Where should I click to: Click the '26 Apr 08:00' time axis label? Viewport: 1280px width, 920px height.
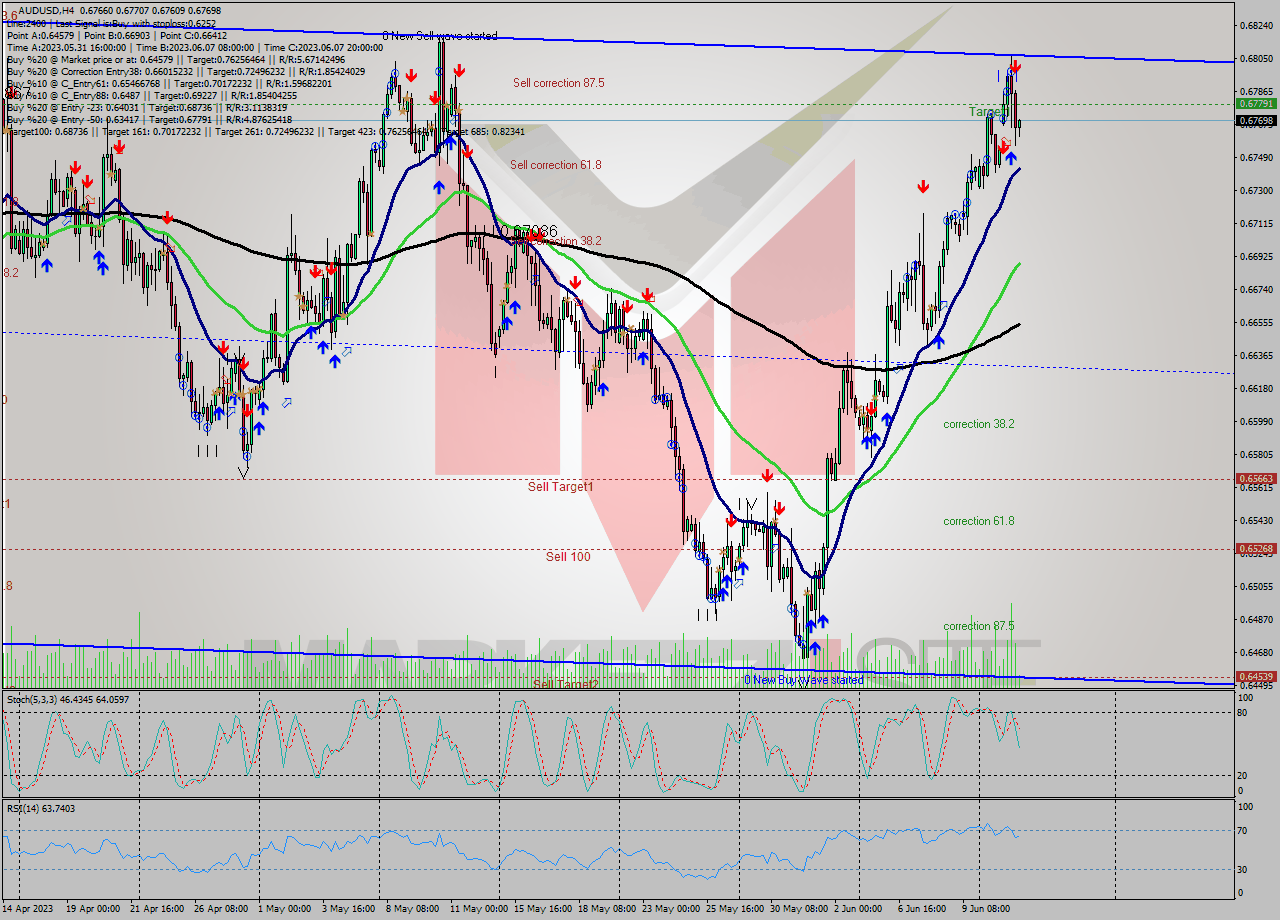(220, 909)
